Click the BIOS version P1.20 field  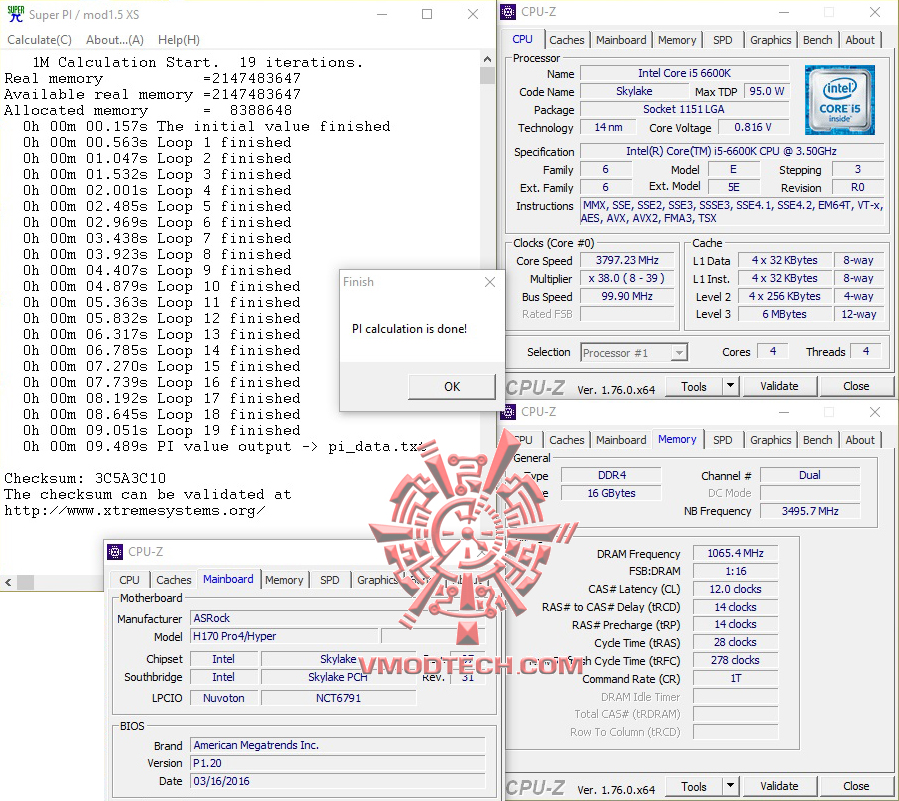click(x=337, y=763)
